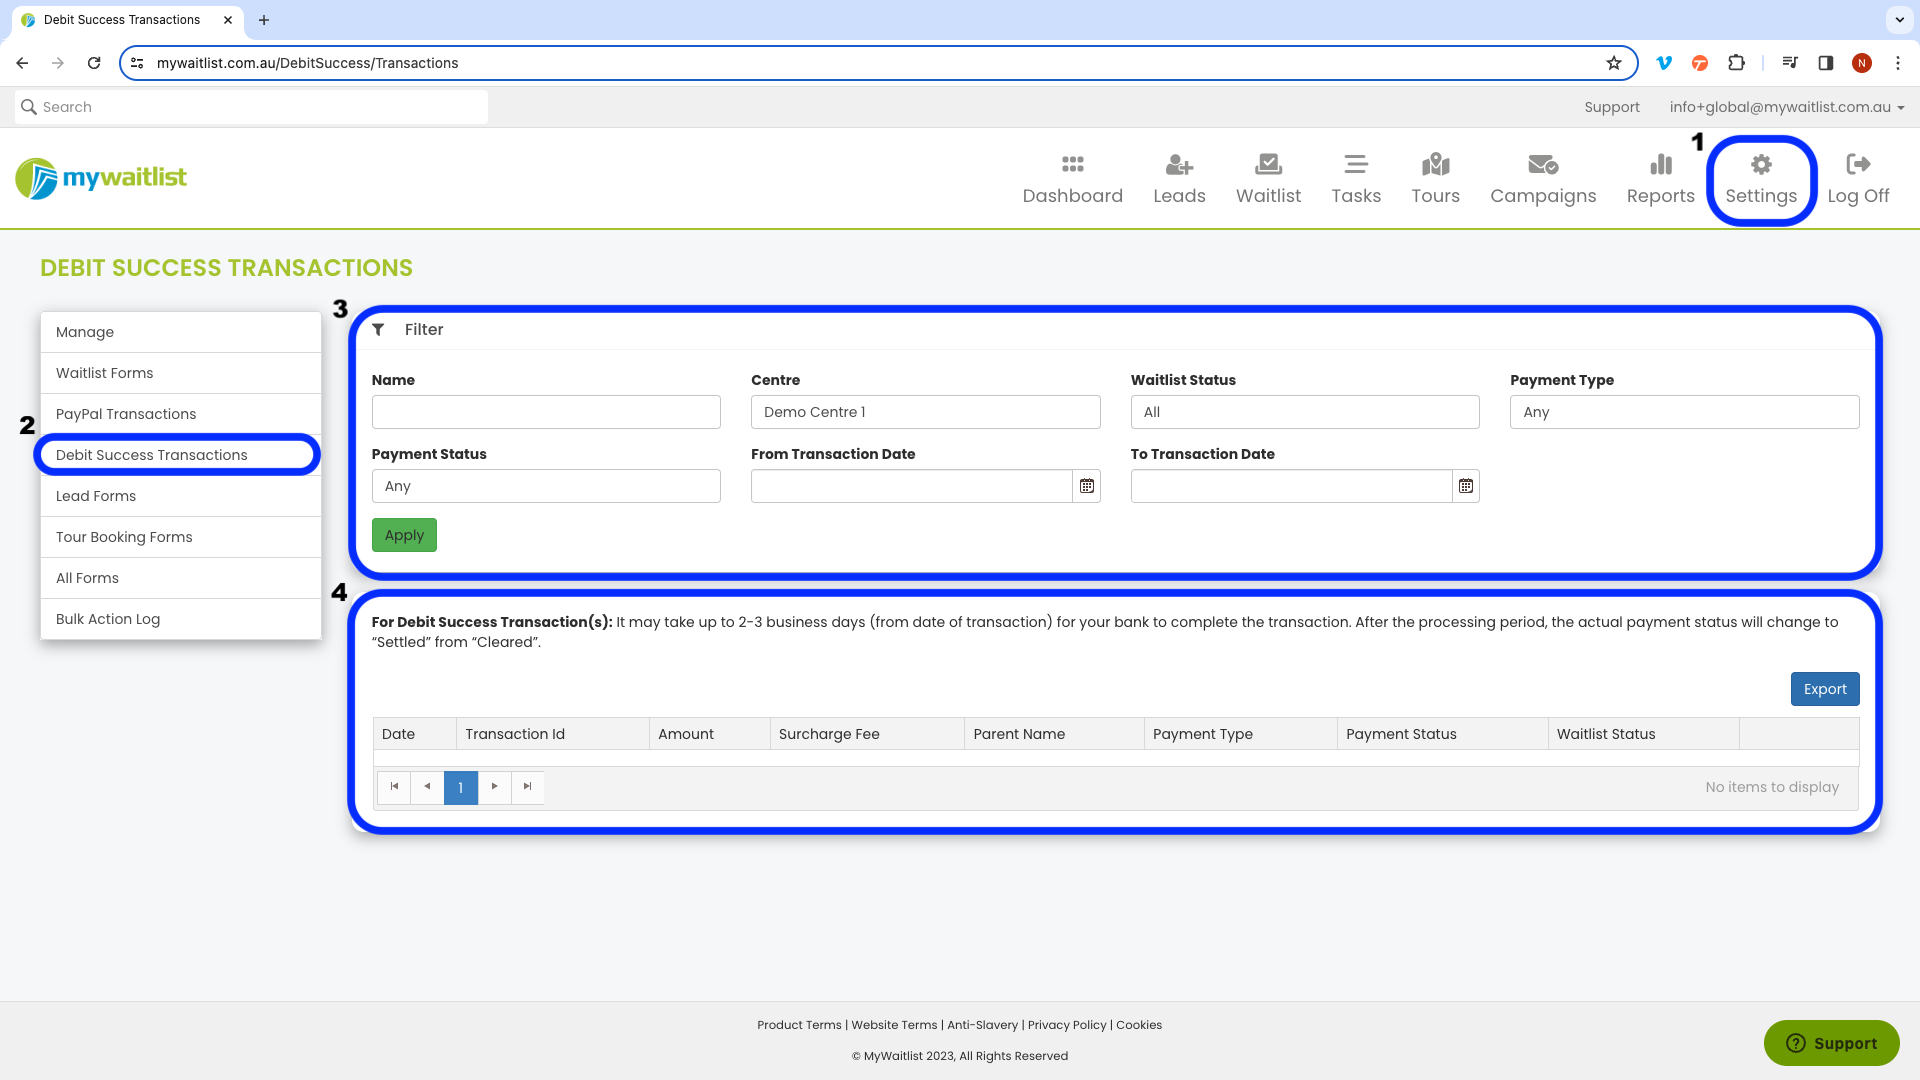Go to first page of results
Viewport: 1920px width, 1080px height.
coord(394,787)
